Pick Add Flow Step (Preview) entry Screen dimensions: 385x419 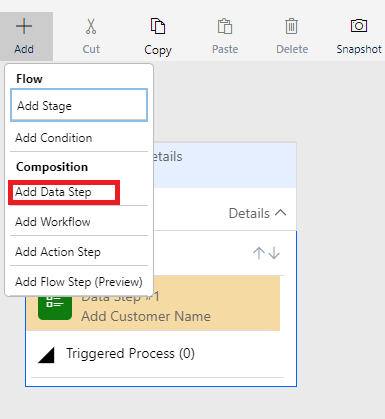(79, 282)
